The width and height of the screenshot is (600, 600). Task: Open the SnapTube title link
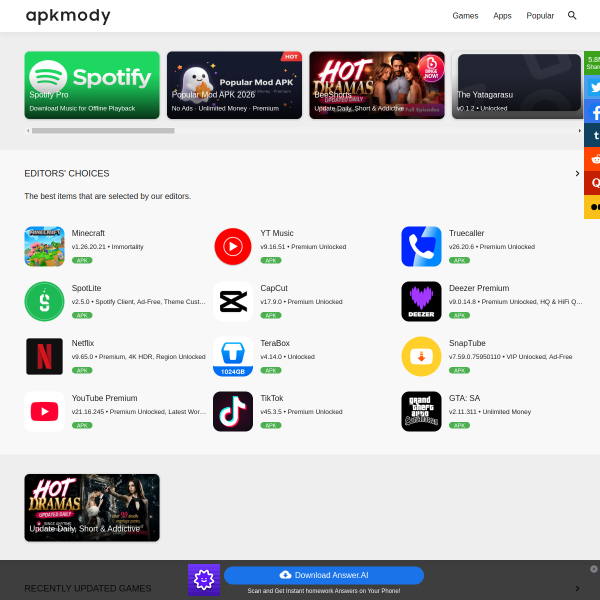[x=467, y=343]
